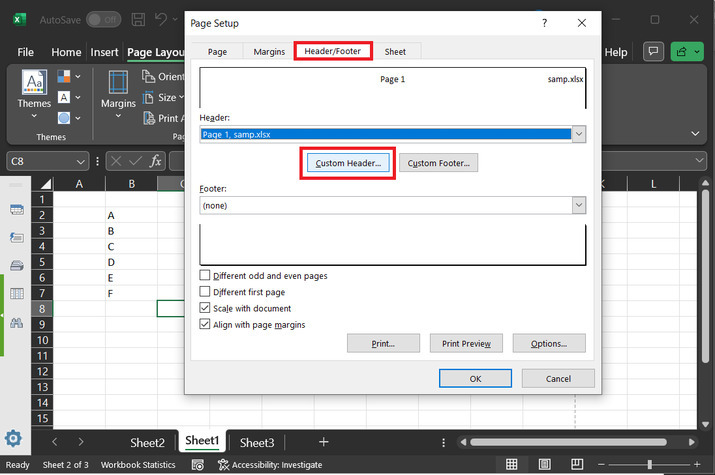
Task: Click the Undo arrow icon
Action: (161, 19)
